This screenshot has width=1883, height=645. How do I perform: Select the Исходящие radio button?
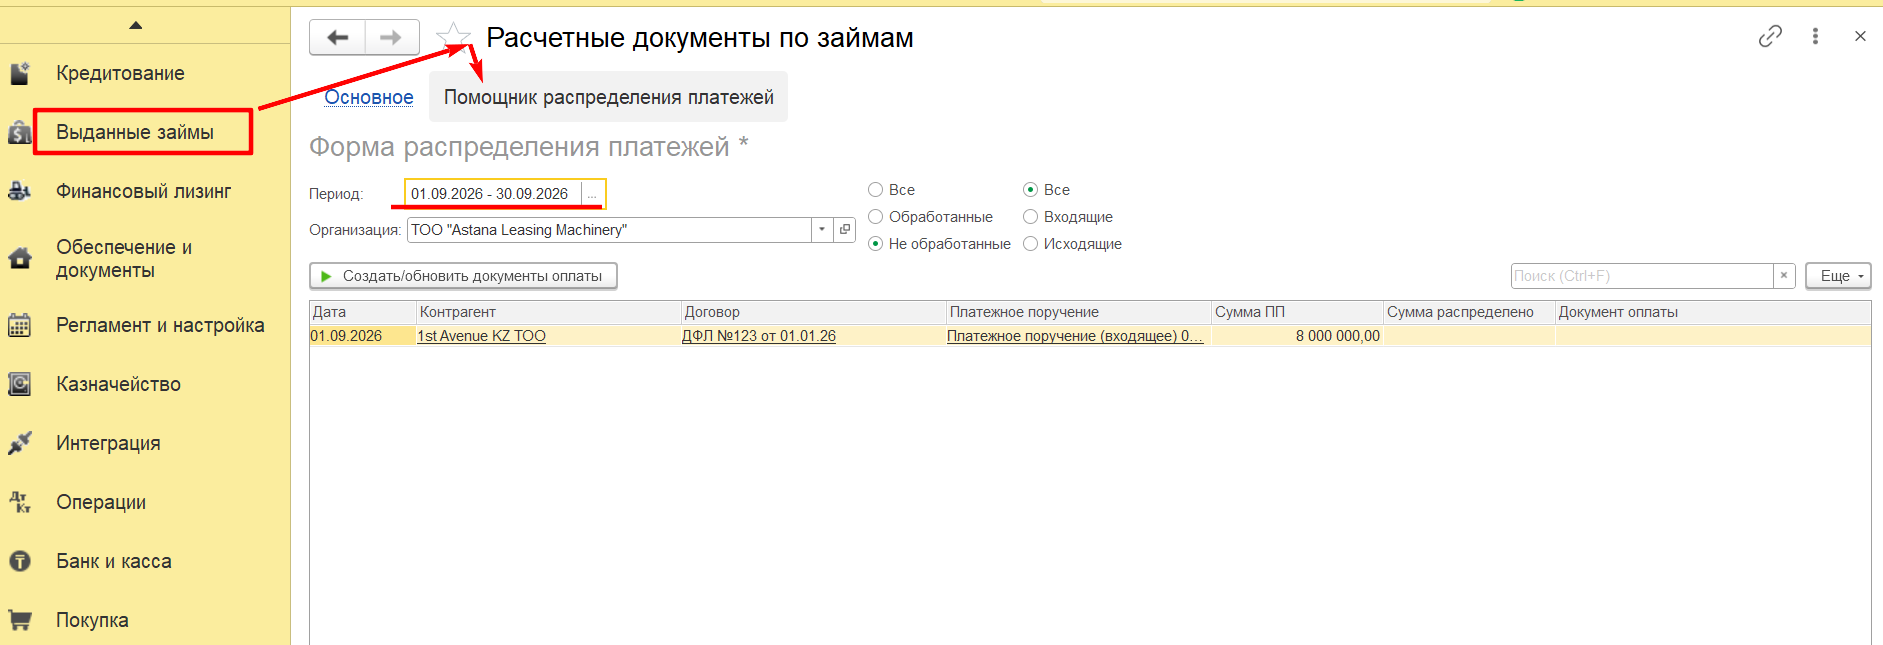[x=1030, y=244]
